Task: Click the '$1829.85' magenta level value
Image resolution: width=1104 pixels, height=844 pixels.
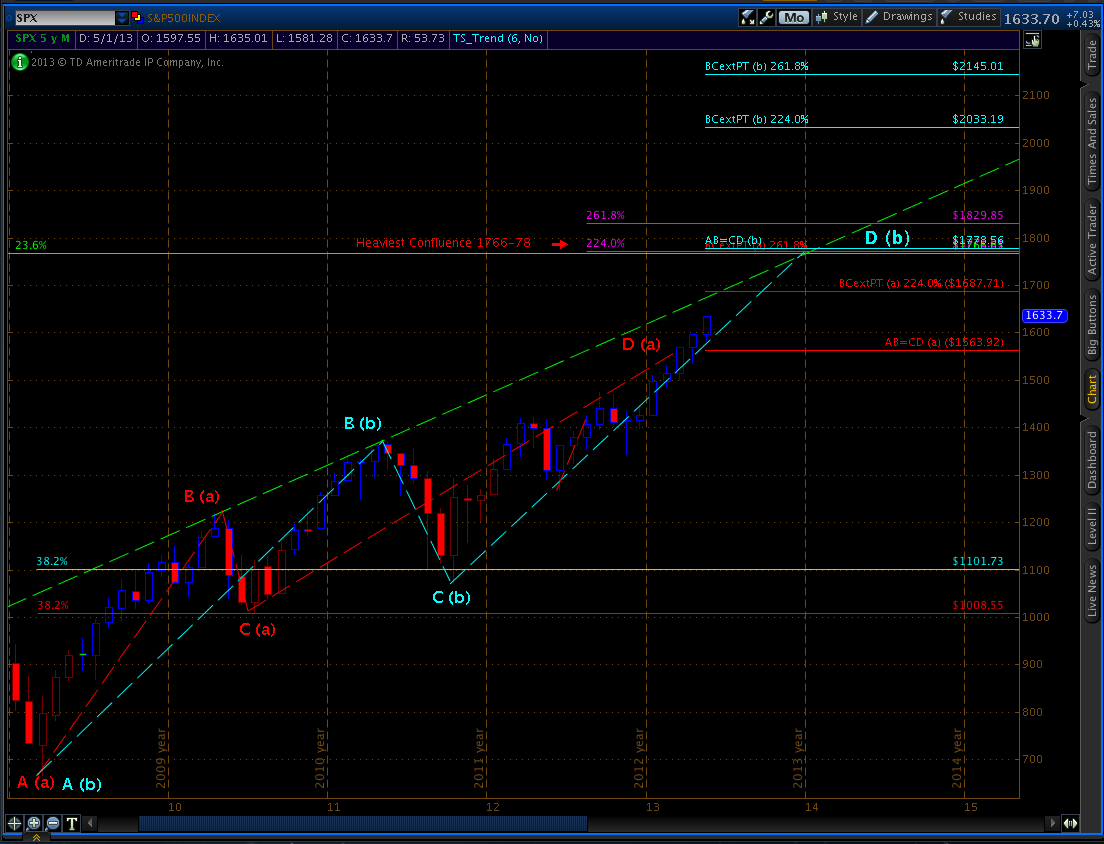Action: [x=977, y=215]
